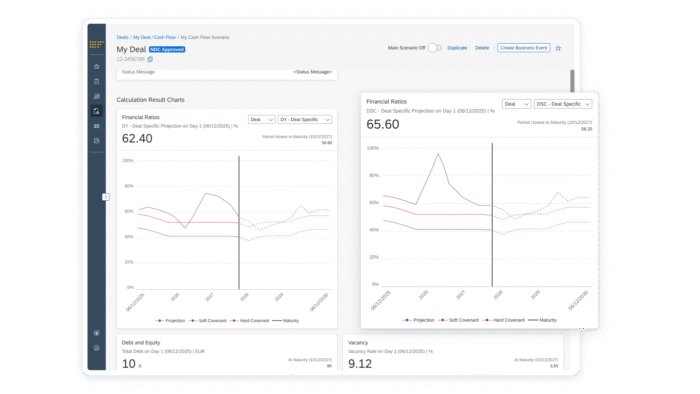Toggle the Main Scenario switch

(434, 48)
